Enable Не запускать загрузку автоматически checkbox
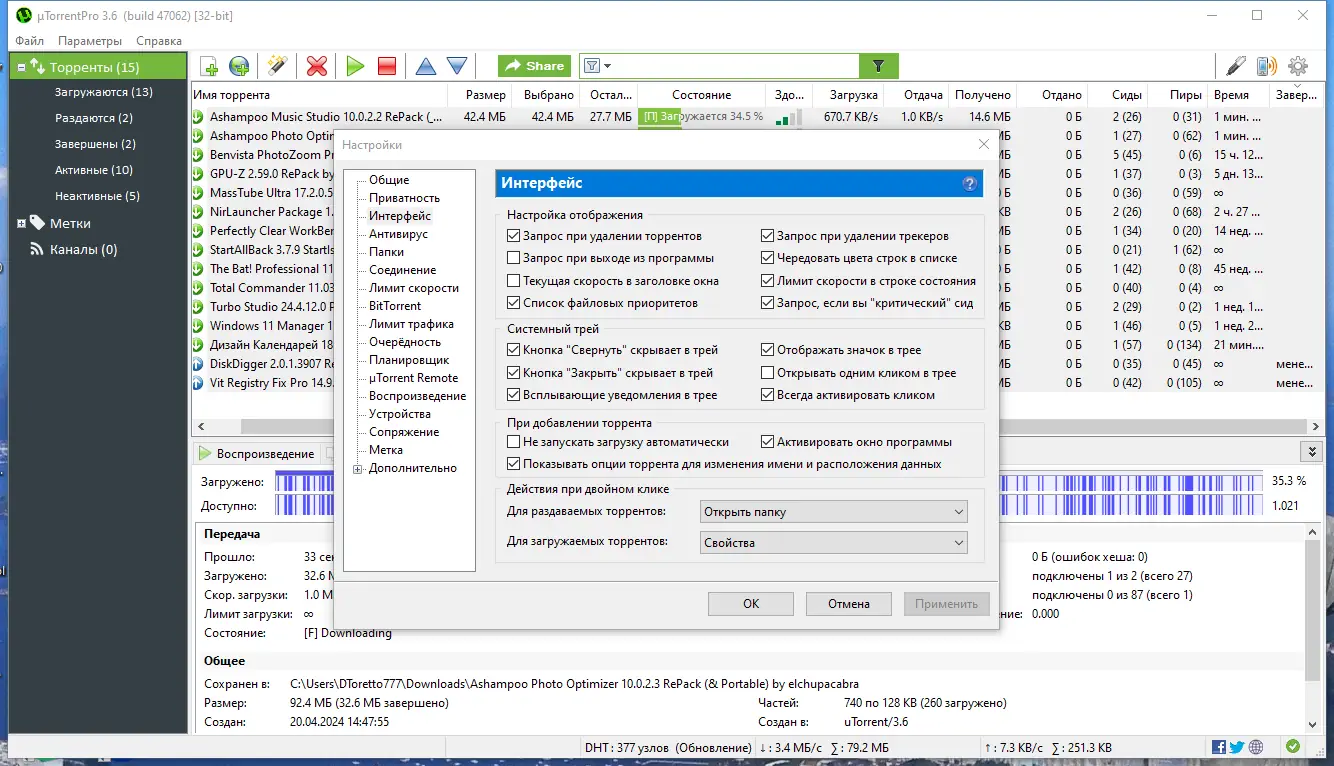Image resolution: width=1334 pixels, height=766 pixels. [x=514, y=441]
